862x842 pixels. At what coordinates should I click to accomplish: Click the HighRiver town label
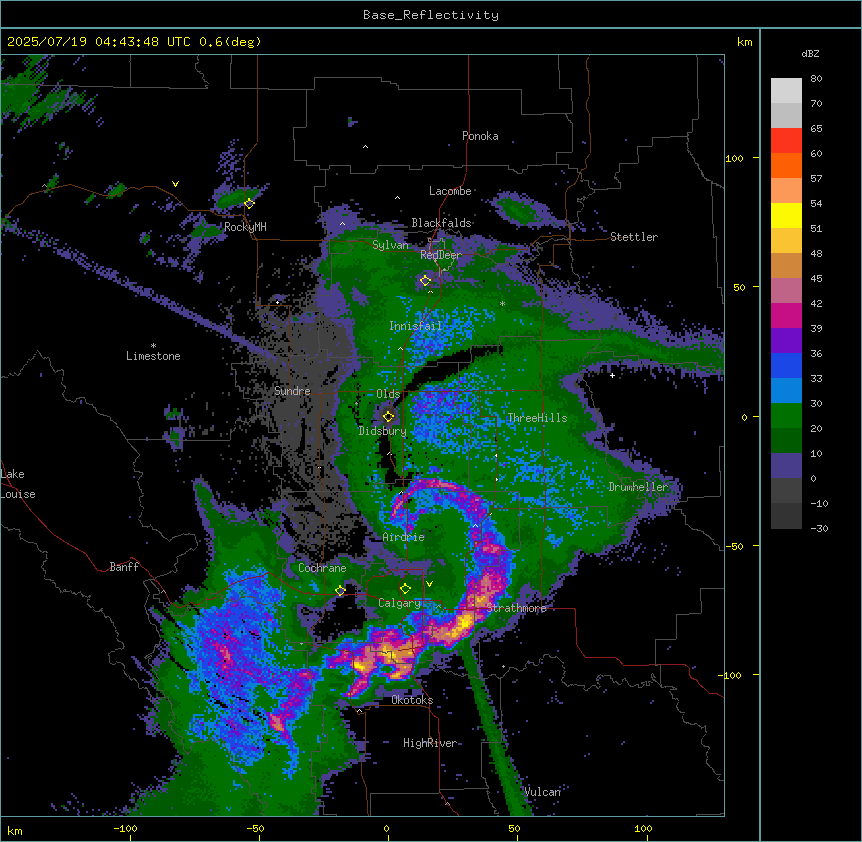click(430, 743)
